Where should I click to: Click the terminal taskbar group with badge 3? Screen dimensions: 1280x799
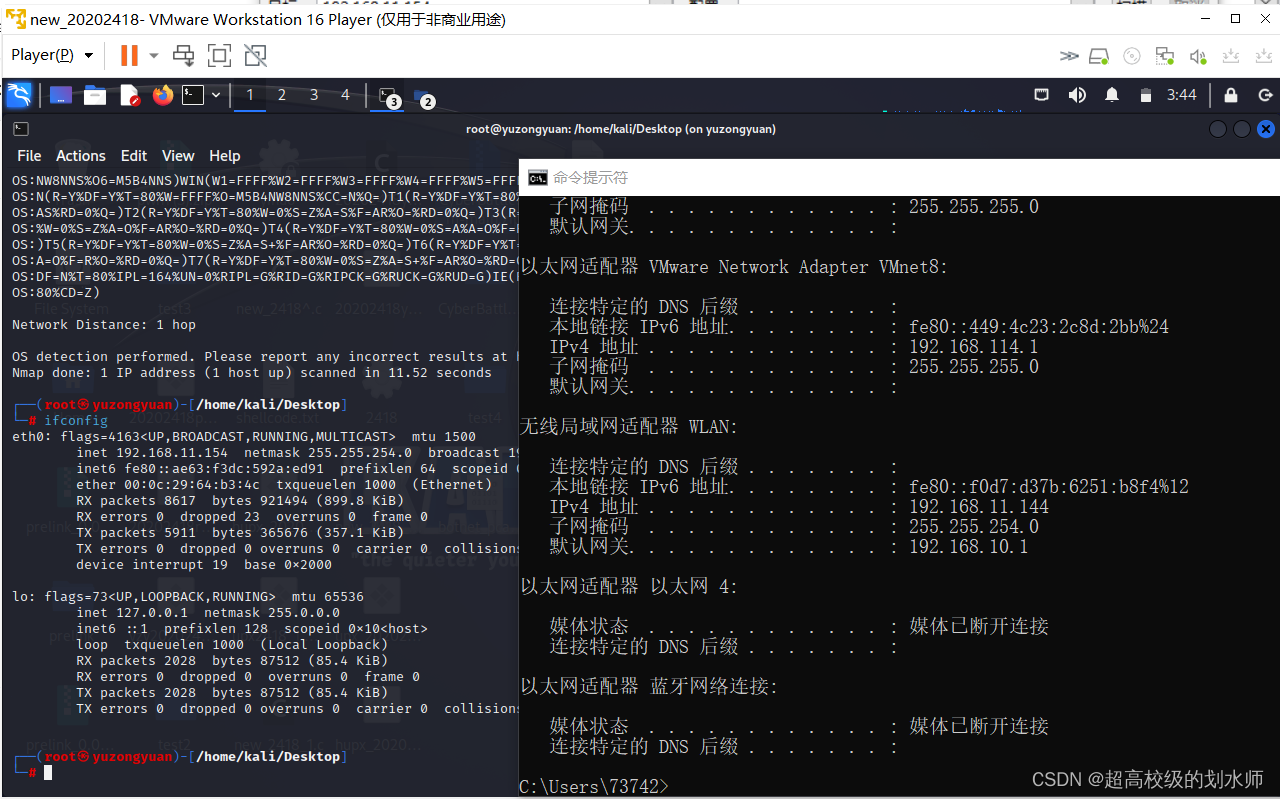click(x=388, y=96)
